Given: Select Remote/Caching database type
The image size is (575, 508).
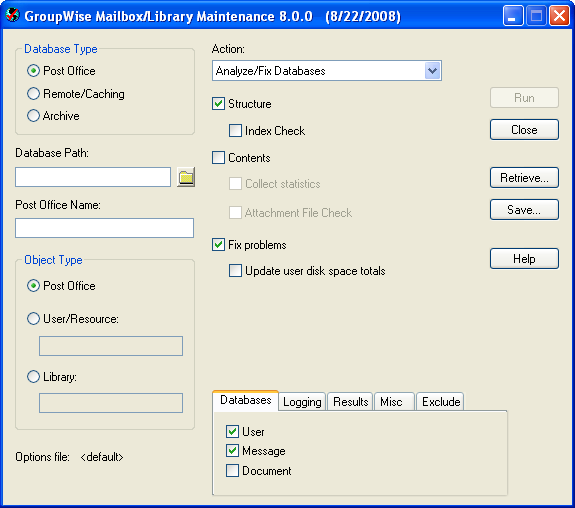Looking at the screenshot, I should (x=33, y=94).
